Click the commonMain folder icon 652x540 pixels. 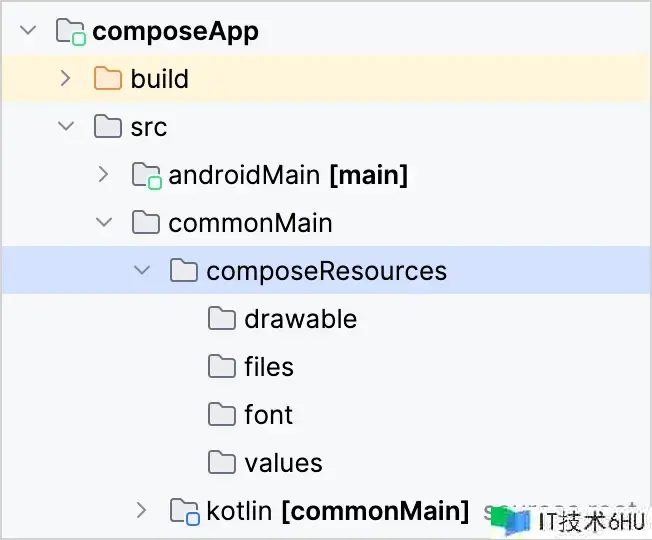pyautogui.click(x=146, y=223)
